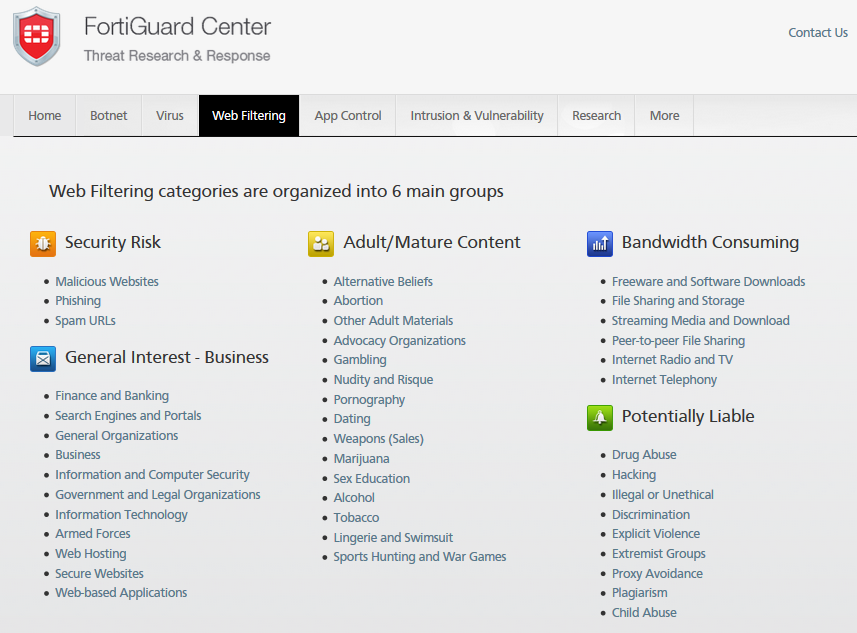857x633 pixels.
Task: Open Alternative Beliefs category
Action: (x=383, y=282)
